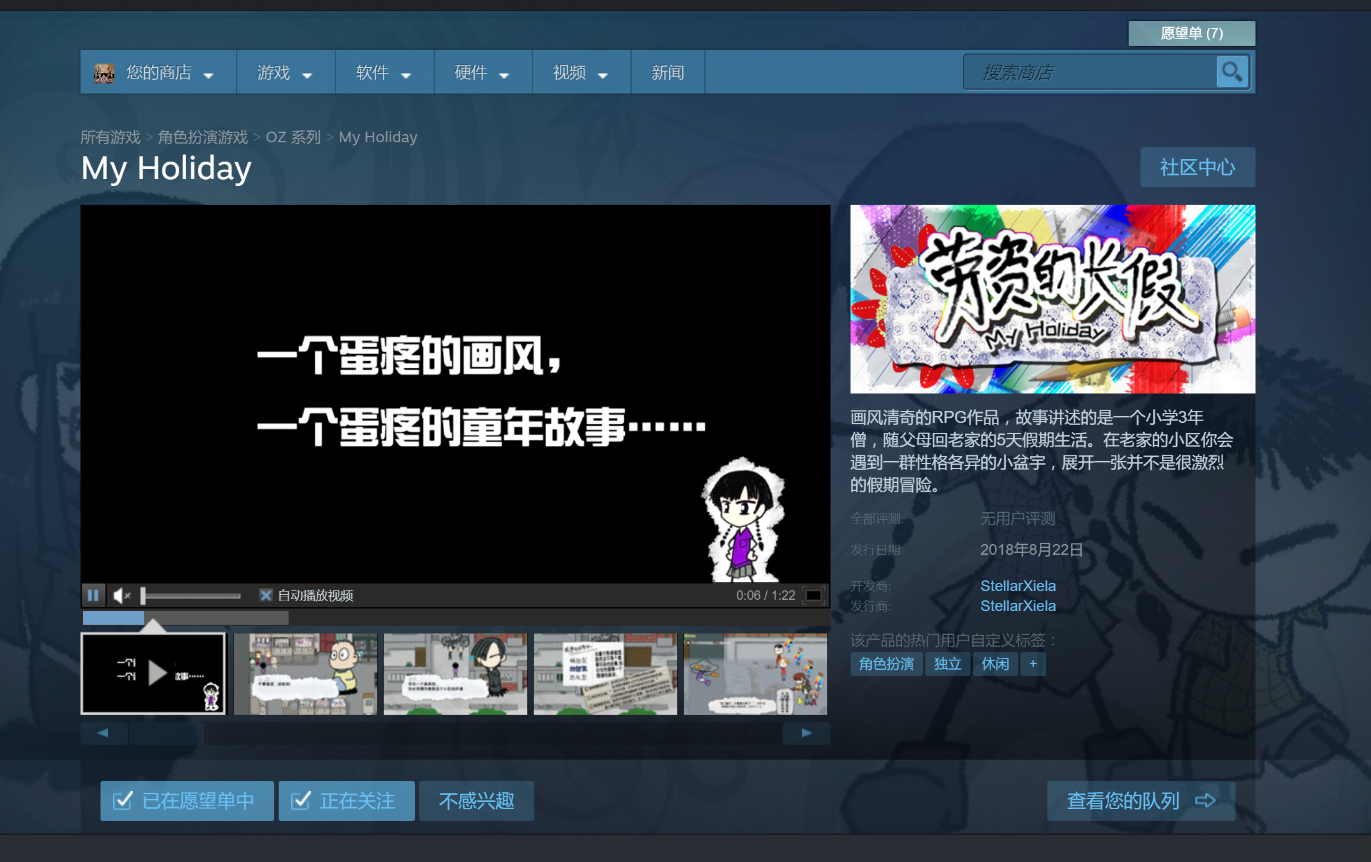Click the 查看您的队列 button
The width and height of the screenshot is (1371, 862).
tap(1141, 801)
